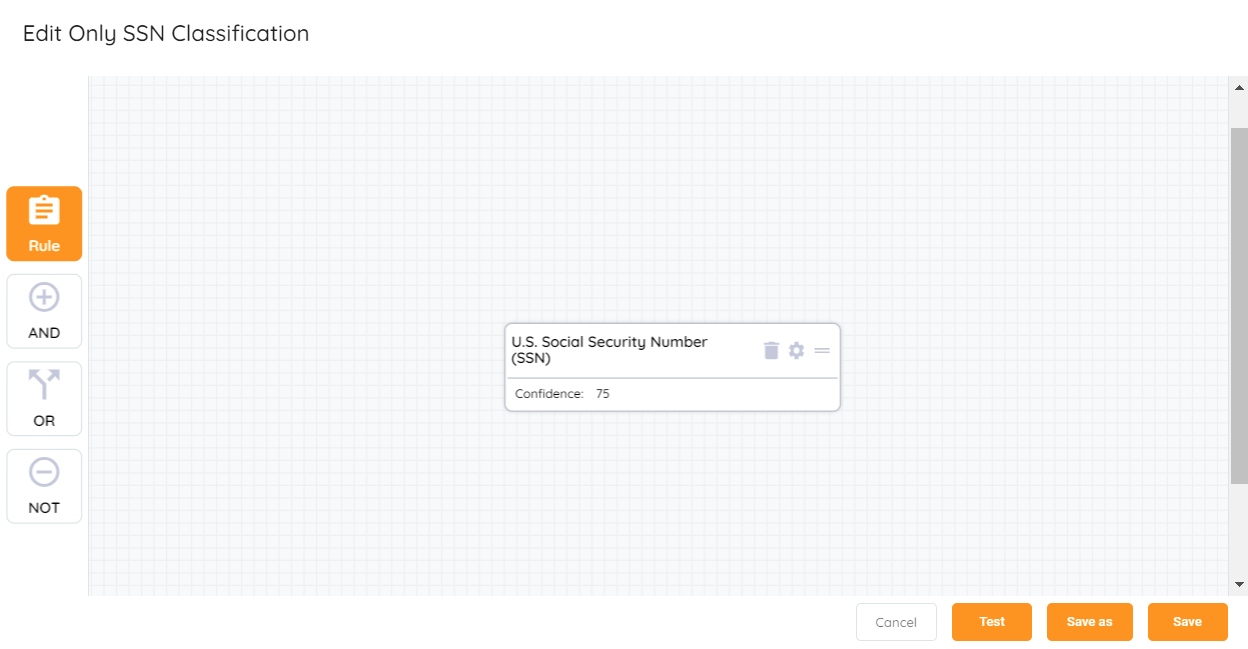
Task: Delete the SSN node using the trash icon
Action: tap(770, 350)
